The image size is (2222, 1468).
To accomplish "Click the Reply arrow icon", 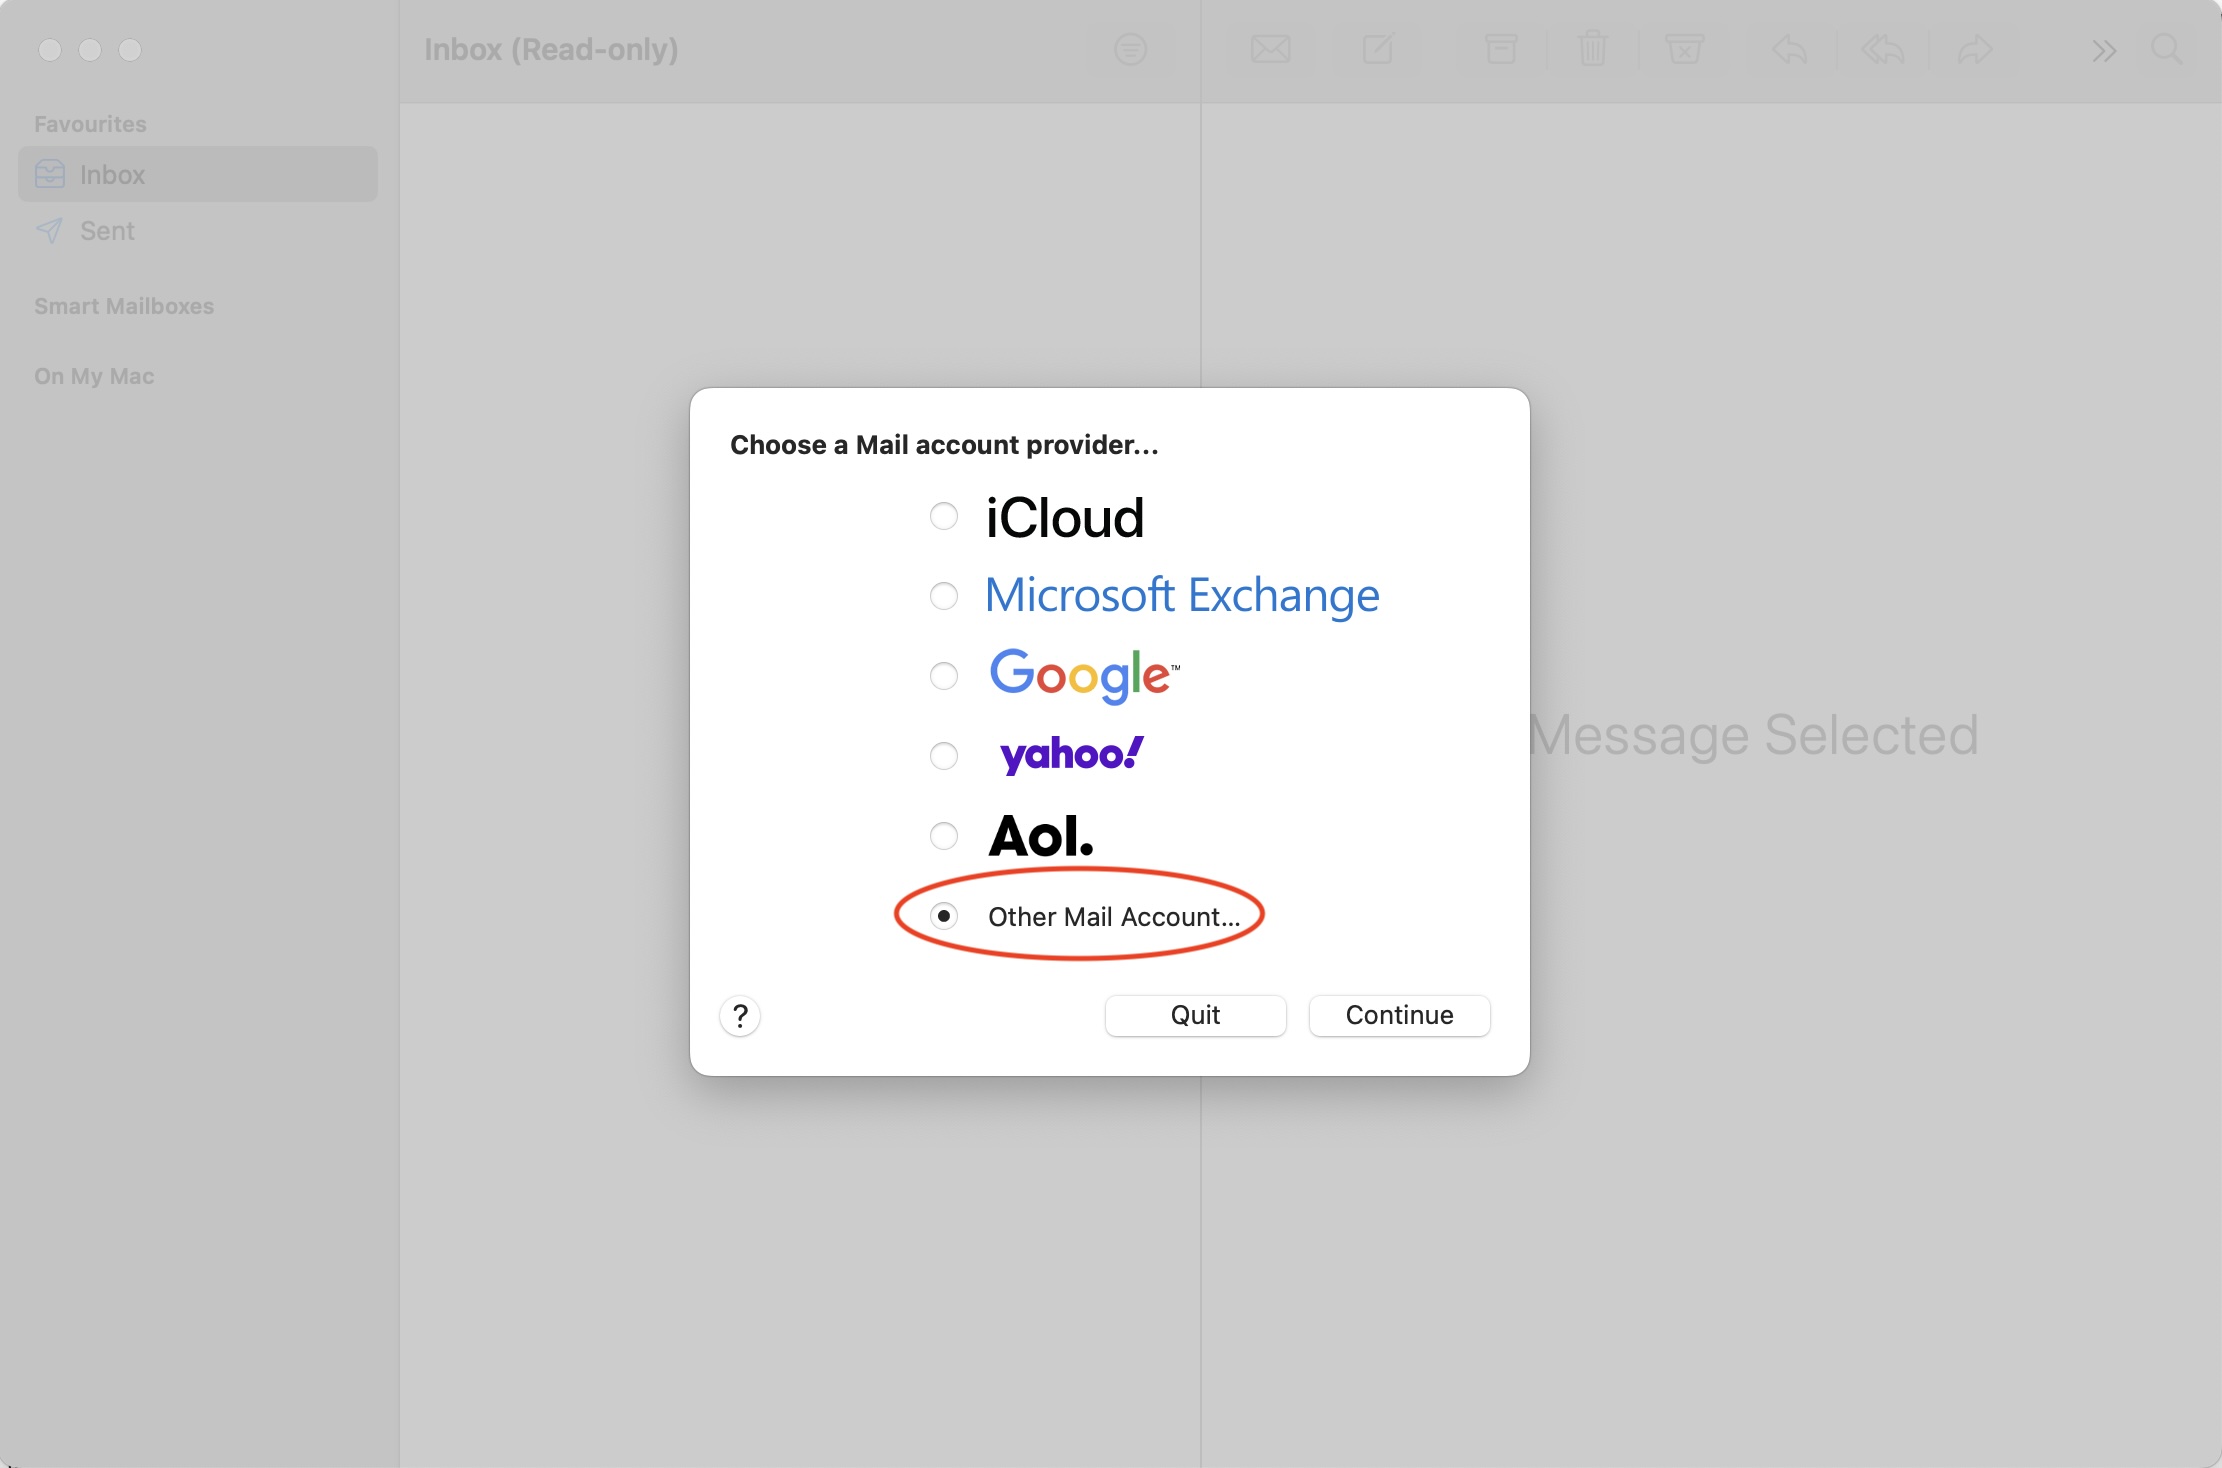I will (x=1789, y=49).
